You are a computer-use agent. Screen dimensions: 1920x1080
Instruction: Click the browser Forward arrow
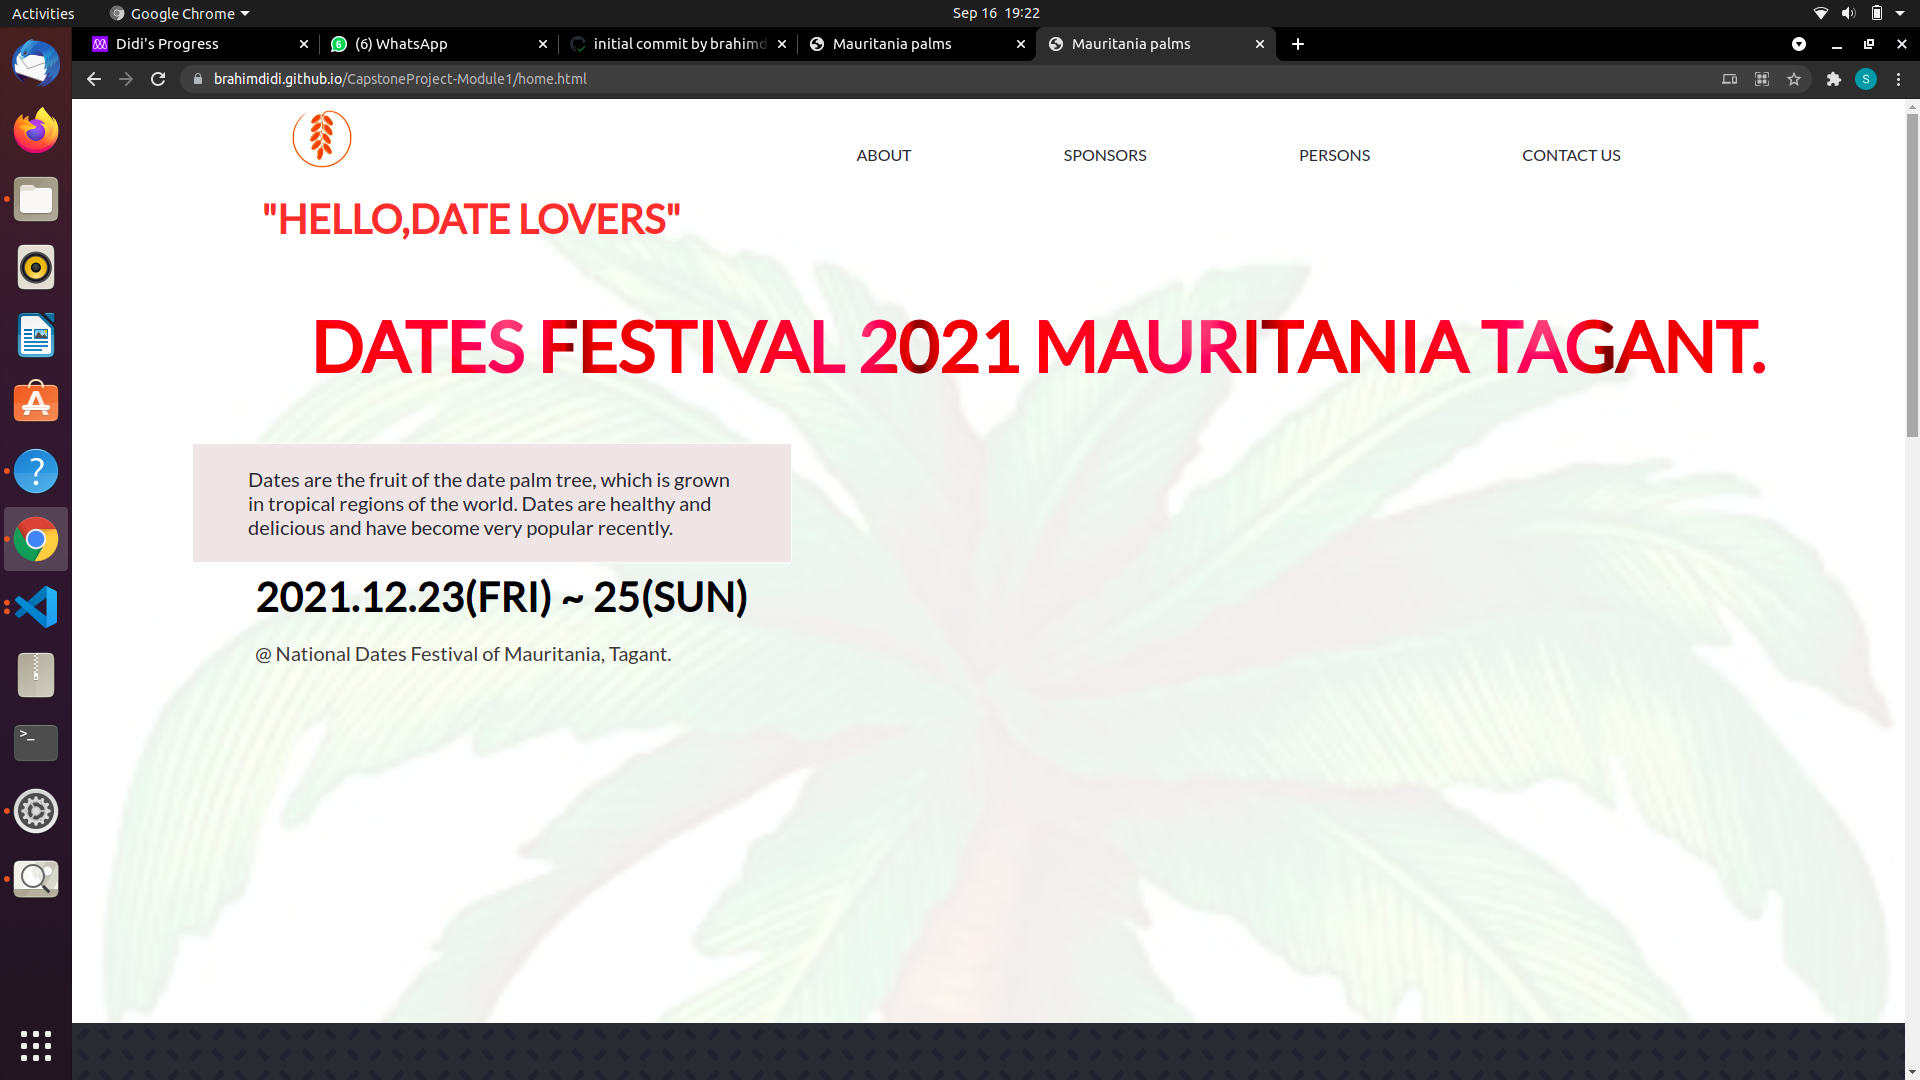[126, 79]
